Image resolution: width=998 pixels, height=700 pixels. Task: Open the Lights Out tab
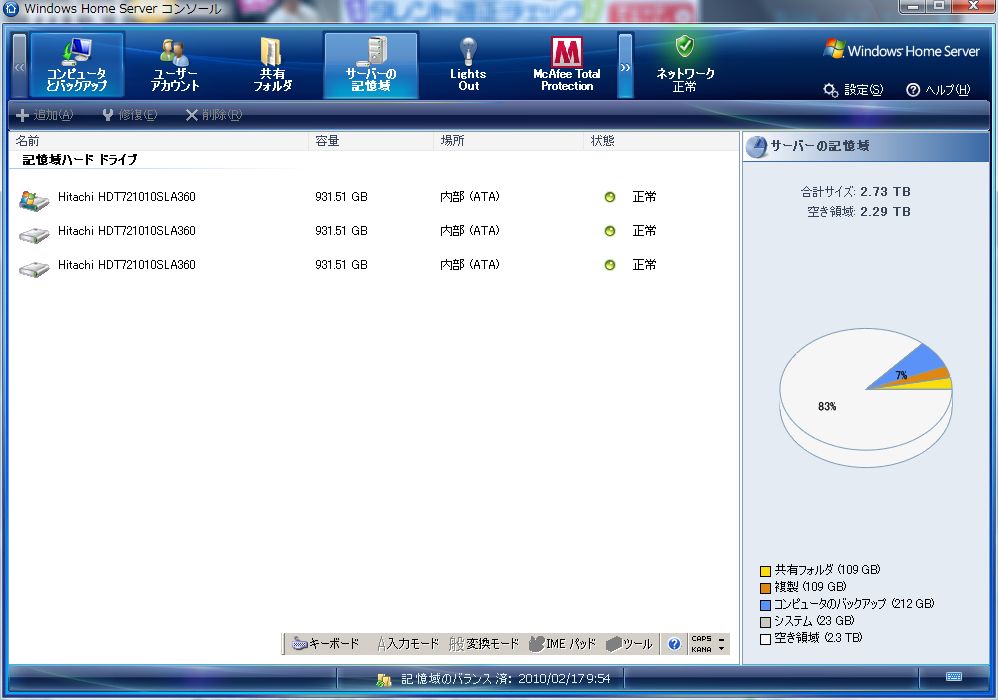468,65
